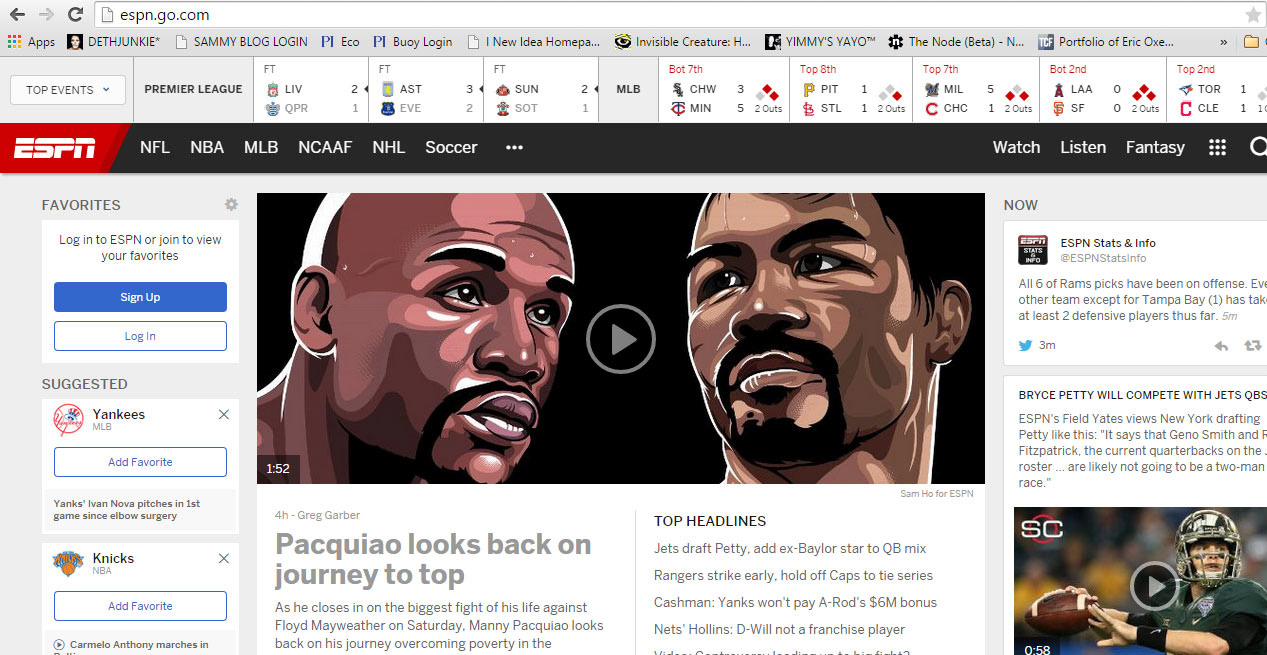Screen dimensions: 1267x655
Task: Open Jets draft Petty headline
Action: tap(790, 548)
